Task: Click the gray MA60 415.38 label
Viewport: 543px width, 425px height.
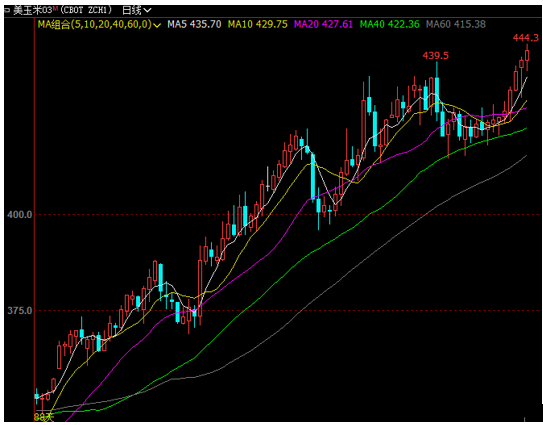Action: pos(456,24)
